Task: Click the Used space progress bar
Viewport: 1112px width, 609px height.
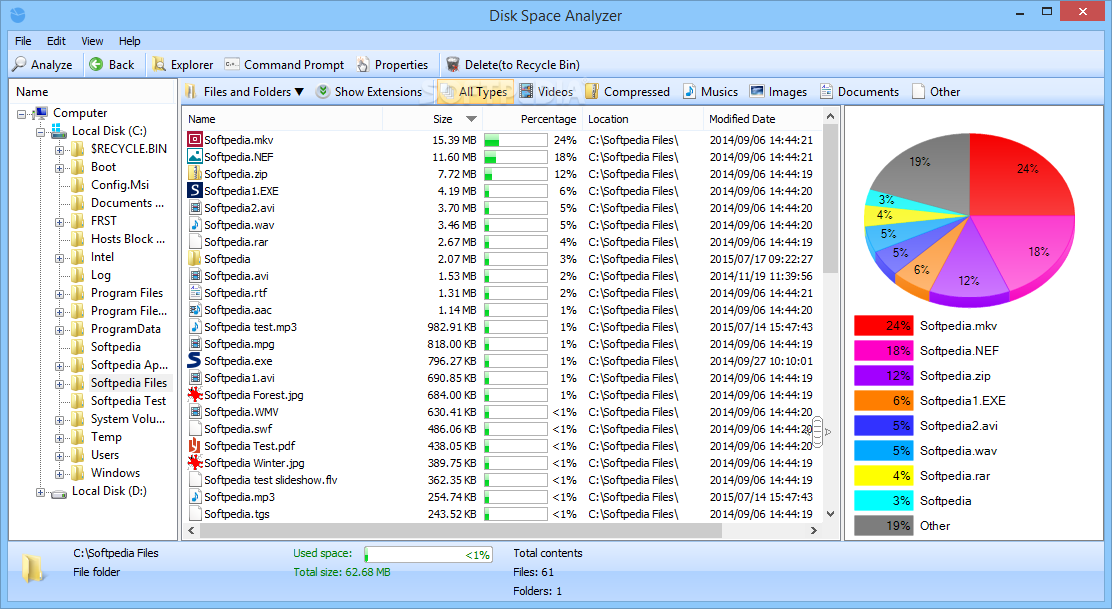Action: pos(428,554)
